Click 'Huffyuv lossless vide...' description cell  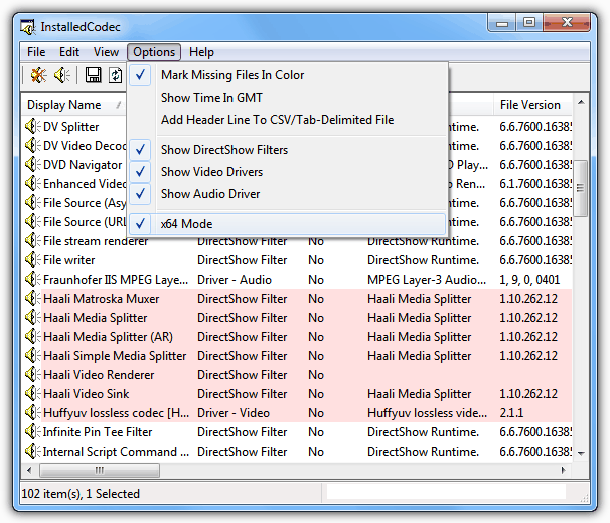point(427,412)
